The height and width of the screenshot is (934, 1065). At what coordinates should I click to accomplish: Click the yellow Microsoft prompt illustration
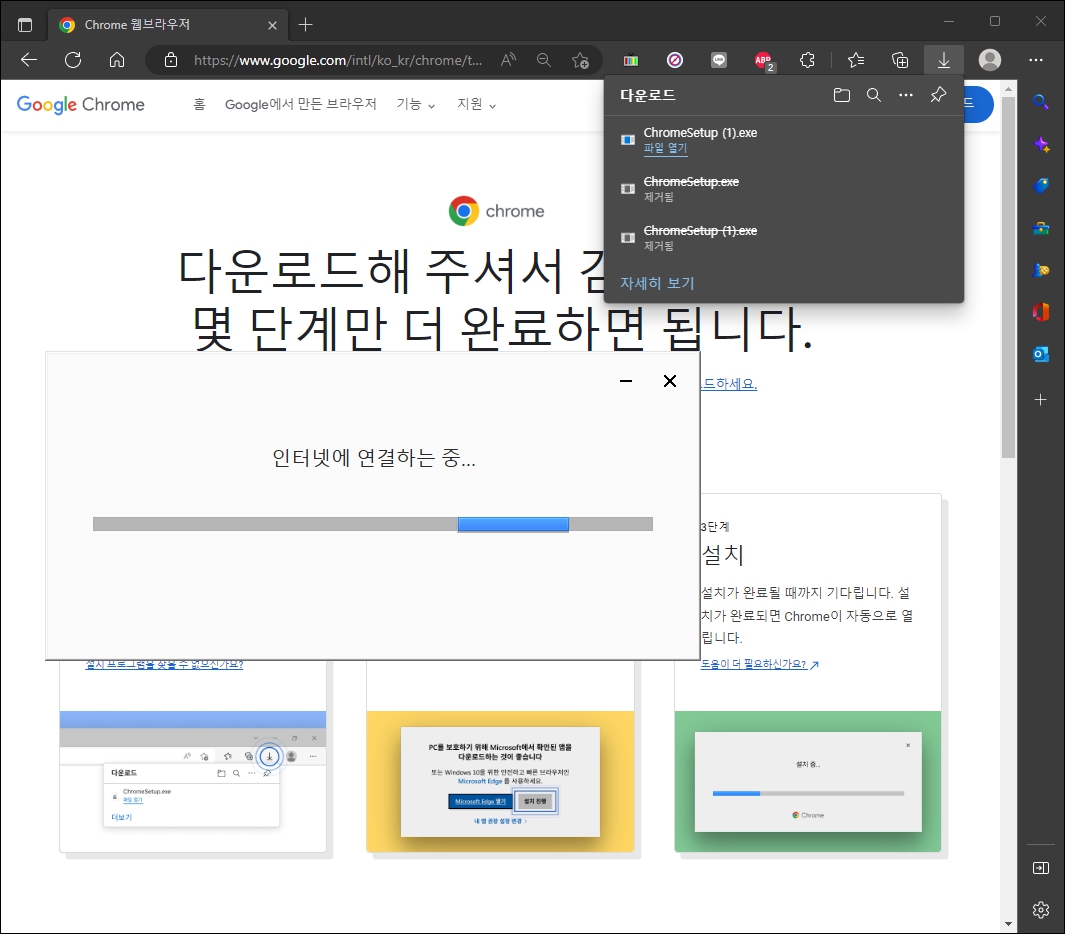point(500,781)
